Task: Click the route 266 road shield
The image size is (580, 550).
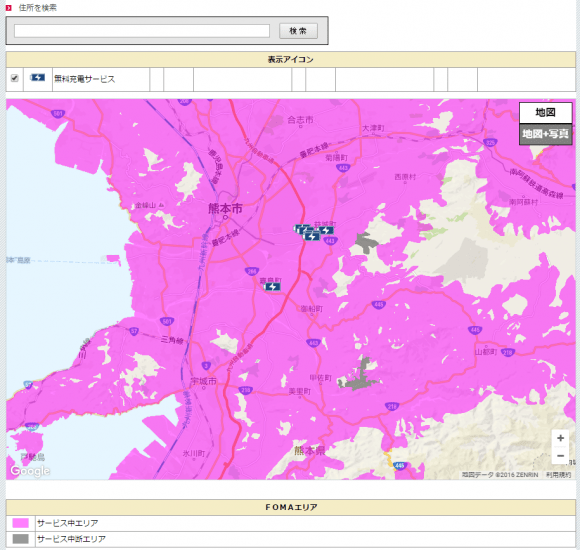Action: click(252, 271)
